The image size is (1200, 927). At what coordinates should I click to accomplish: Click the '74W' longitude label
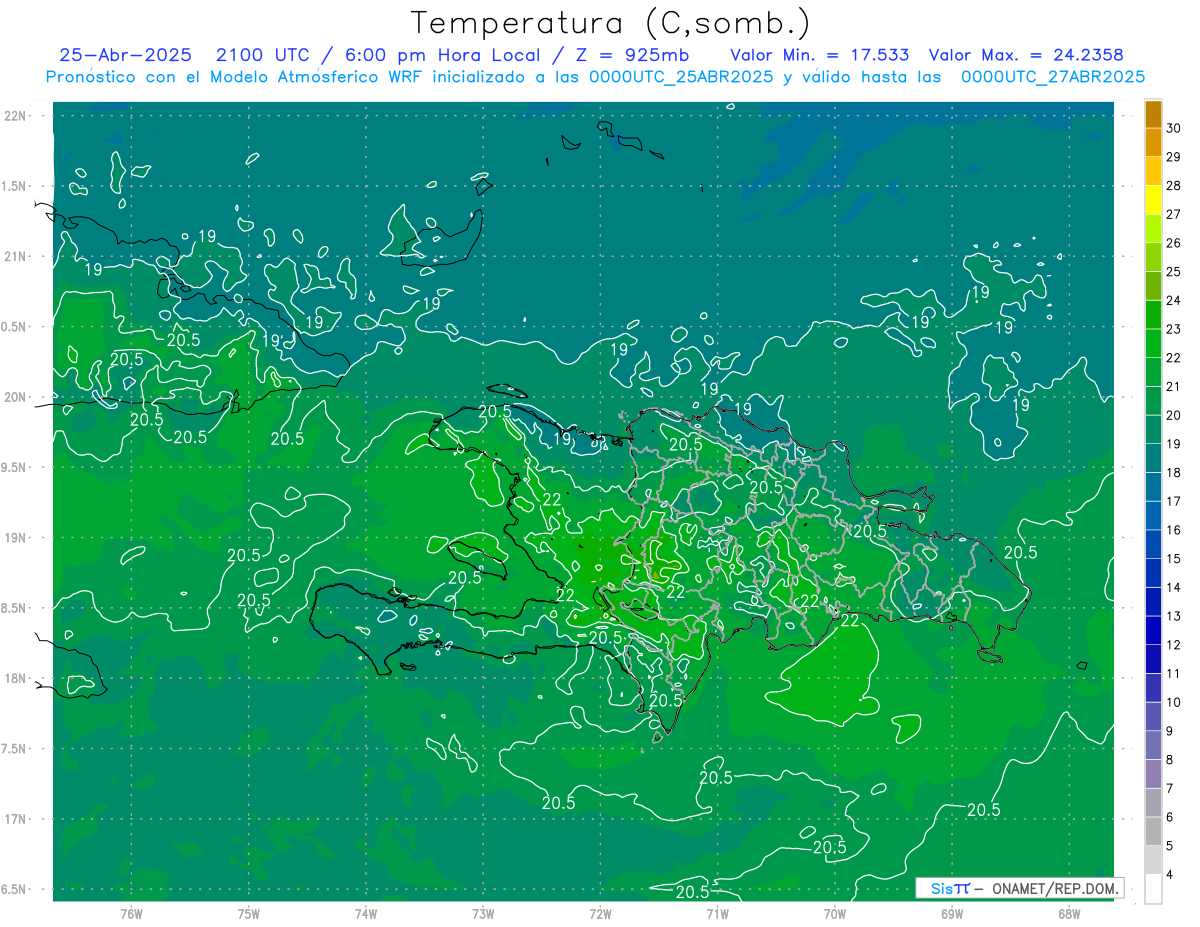[366, 914]
